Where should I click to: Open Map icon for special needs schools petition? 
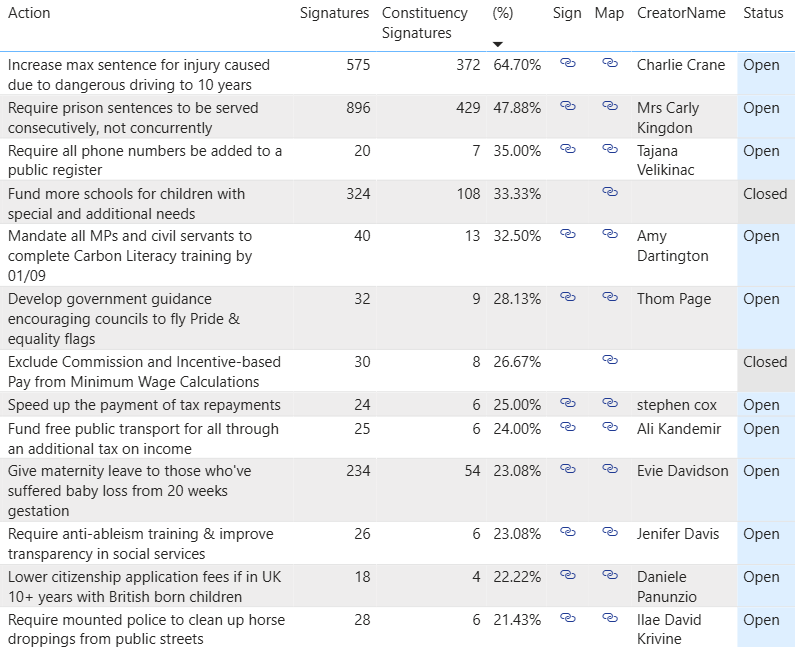(609, 192)
